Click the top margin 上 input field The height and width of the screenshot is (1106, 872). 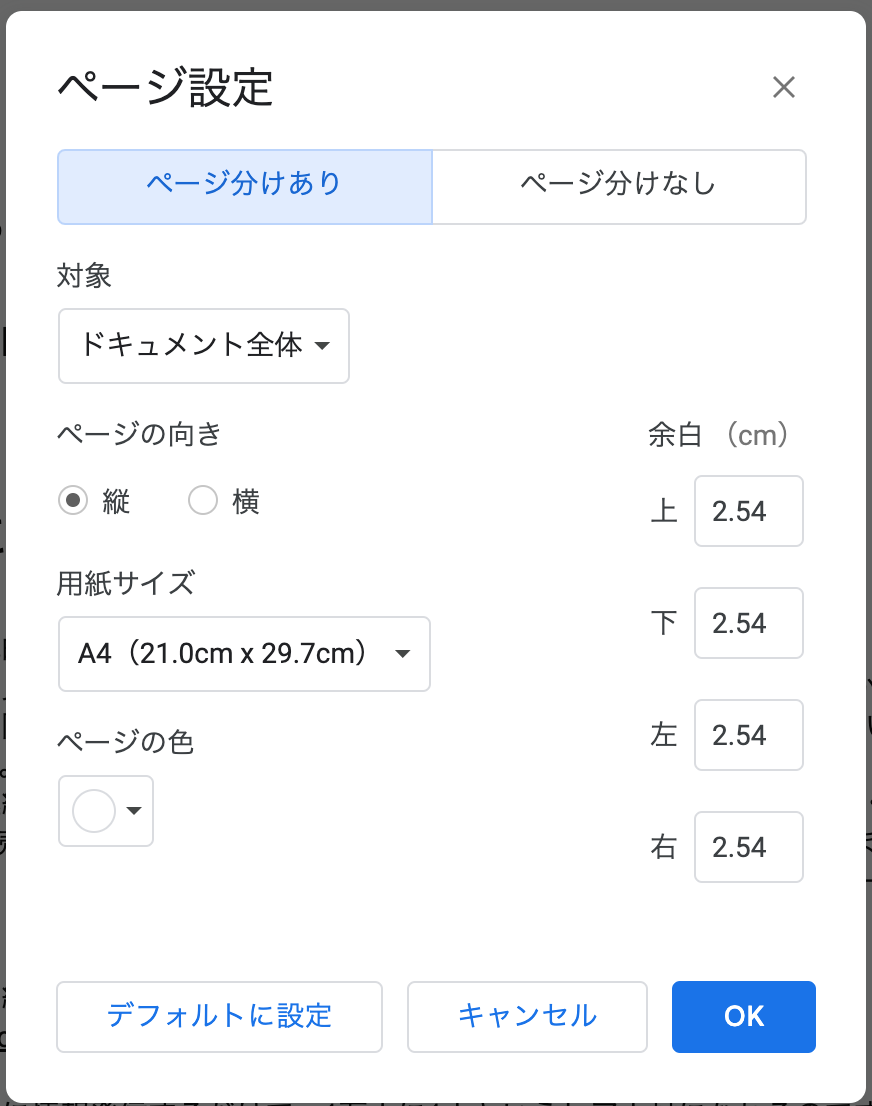tap(748, 511)
